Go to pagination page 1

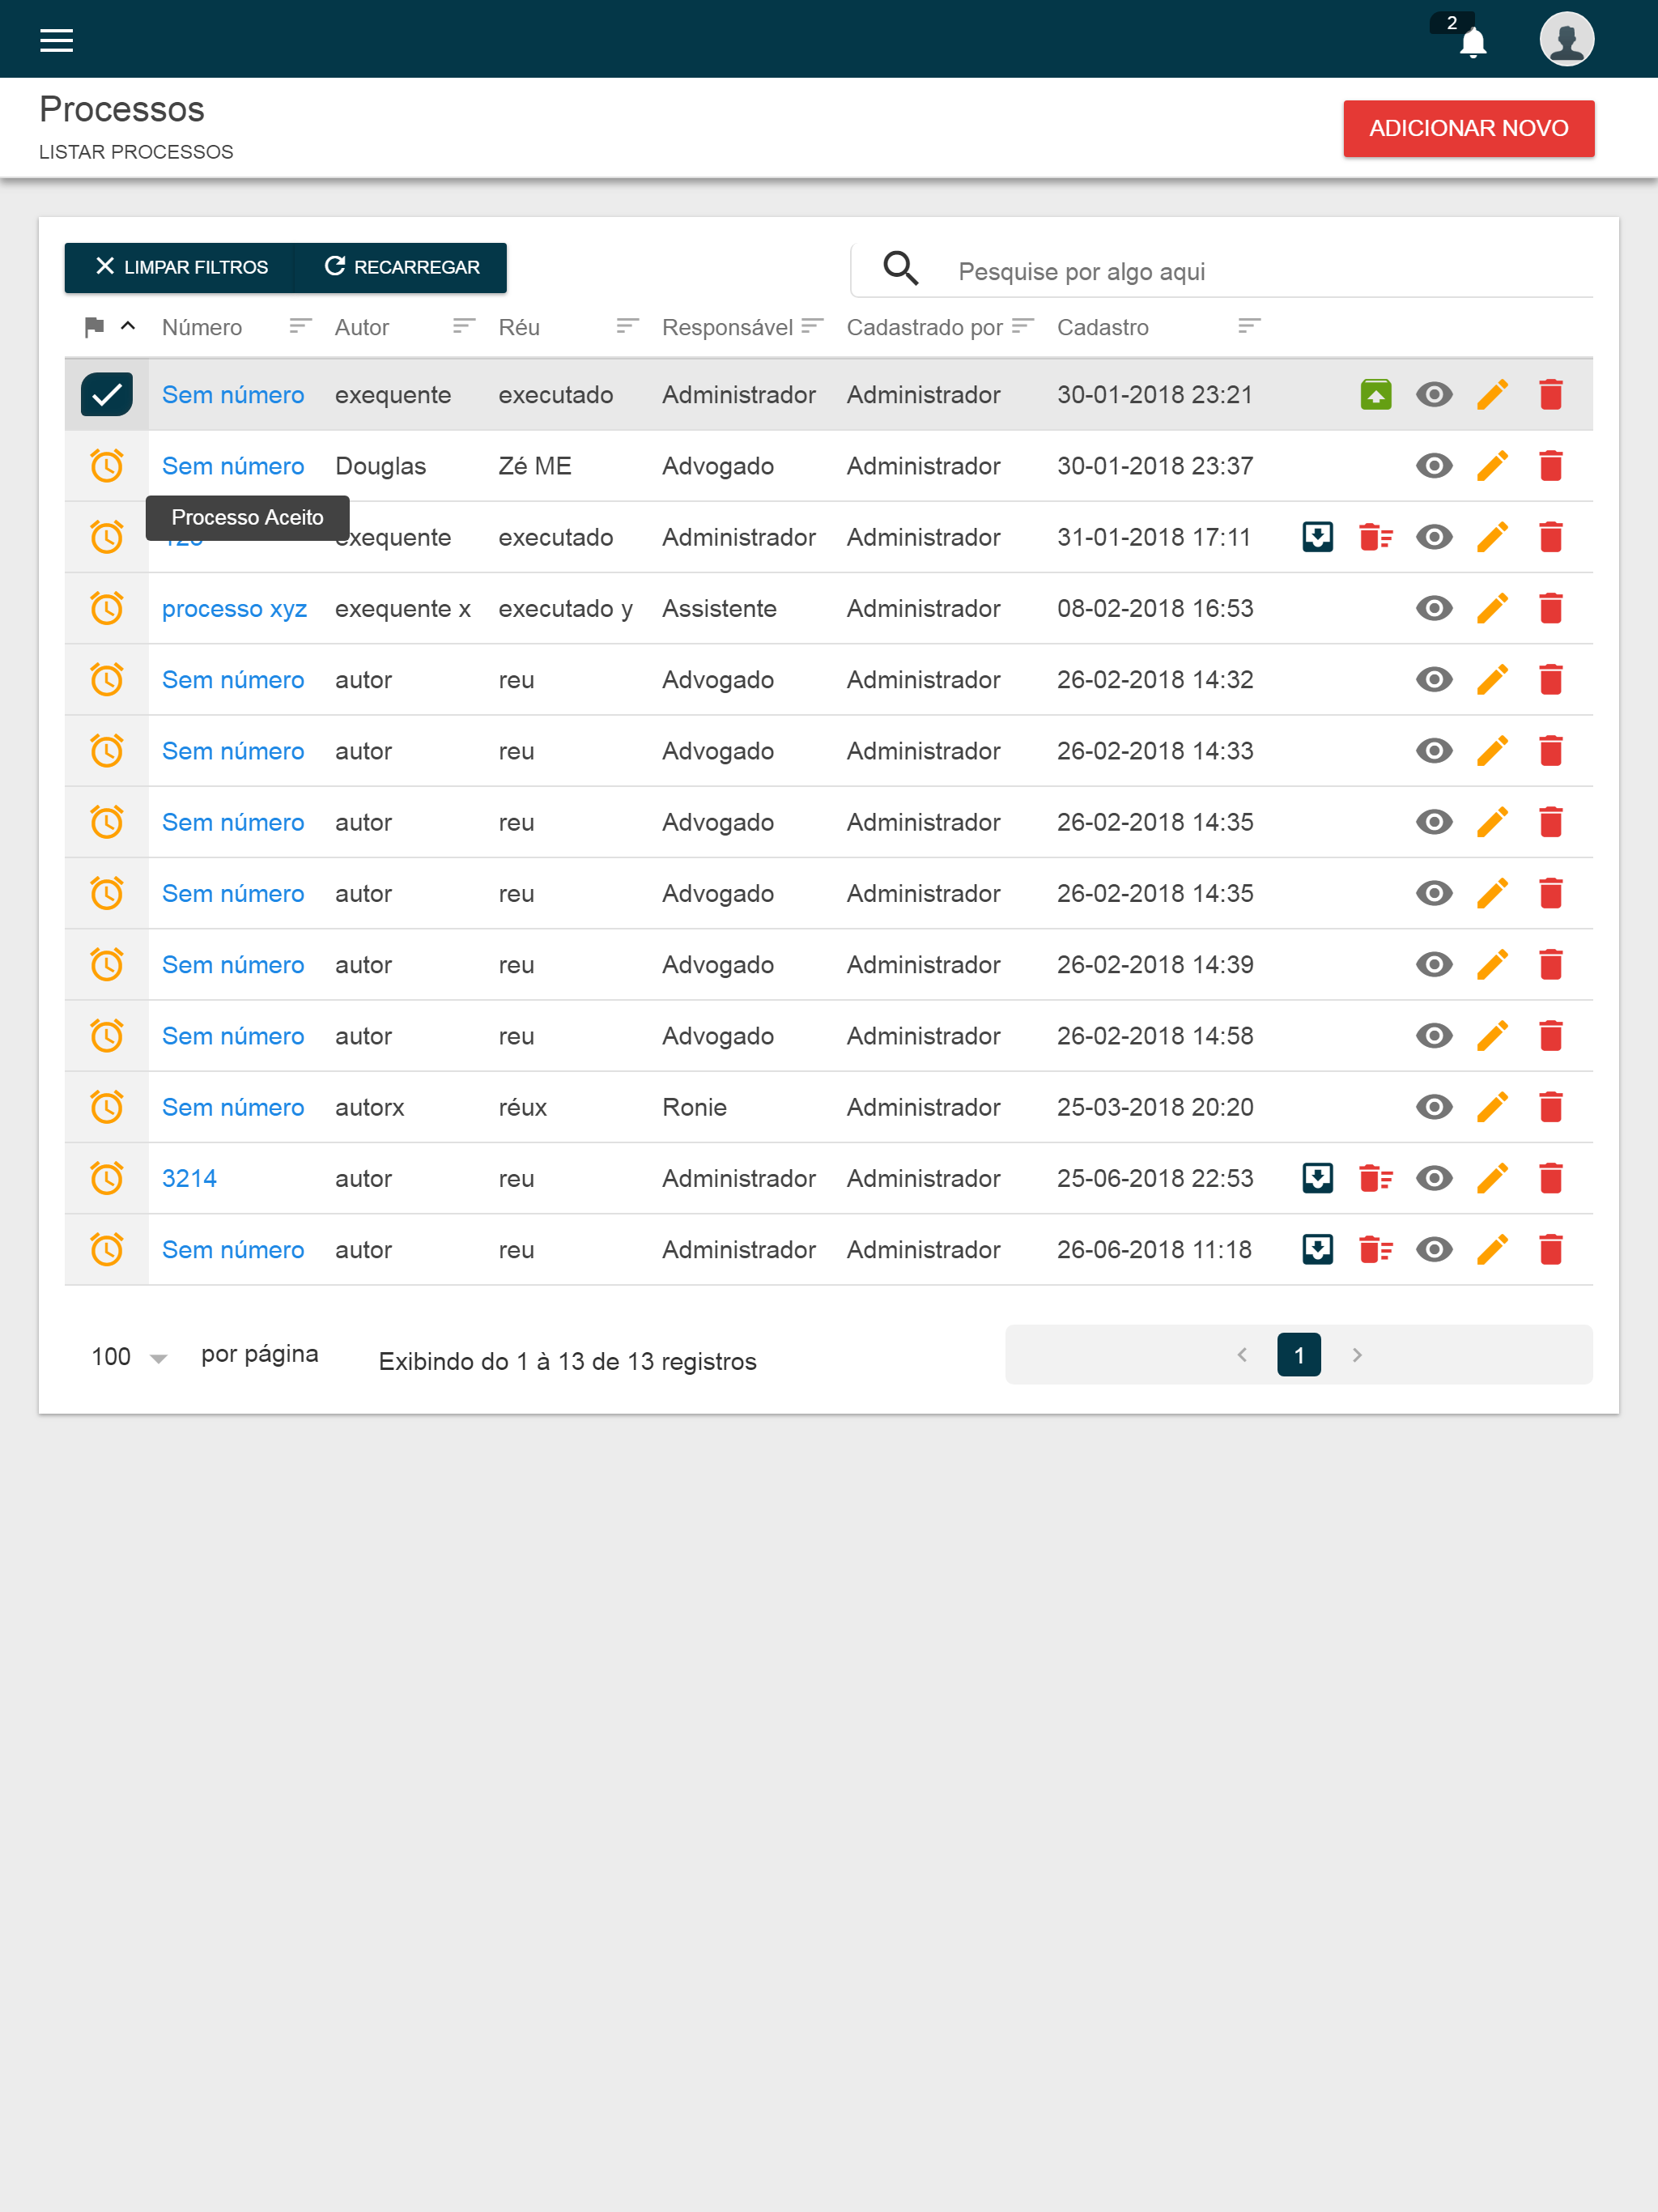(x=1298, y=1355)
